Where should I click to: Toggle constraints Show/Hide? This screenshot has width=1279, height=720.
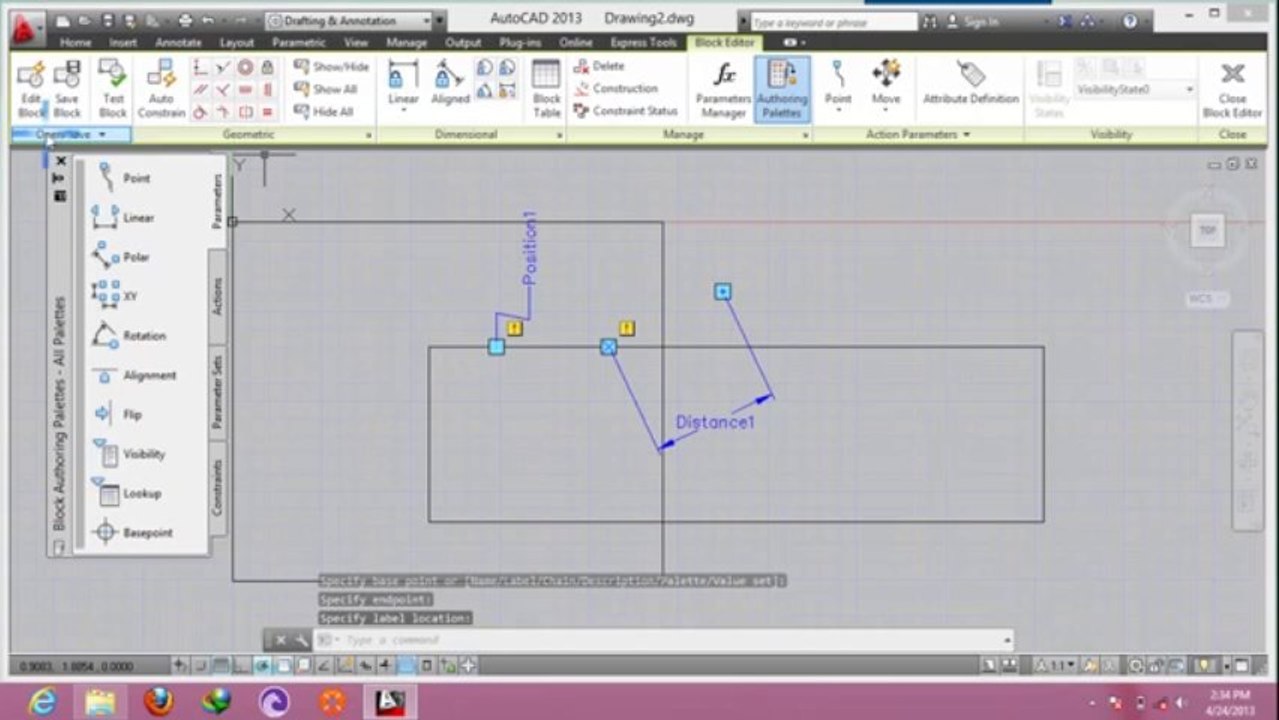[x=331, y=66]
